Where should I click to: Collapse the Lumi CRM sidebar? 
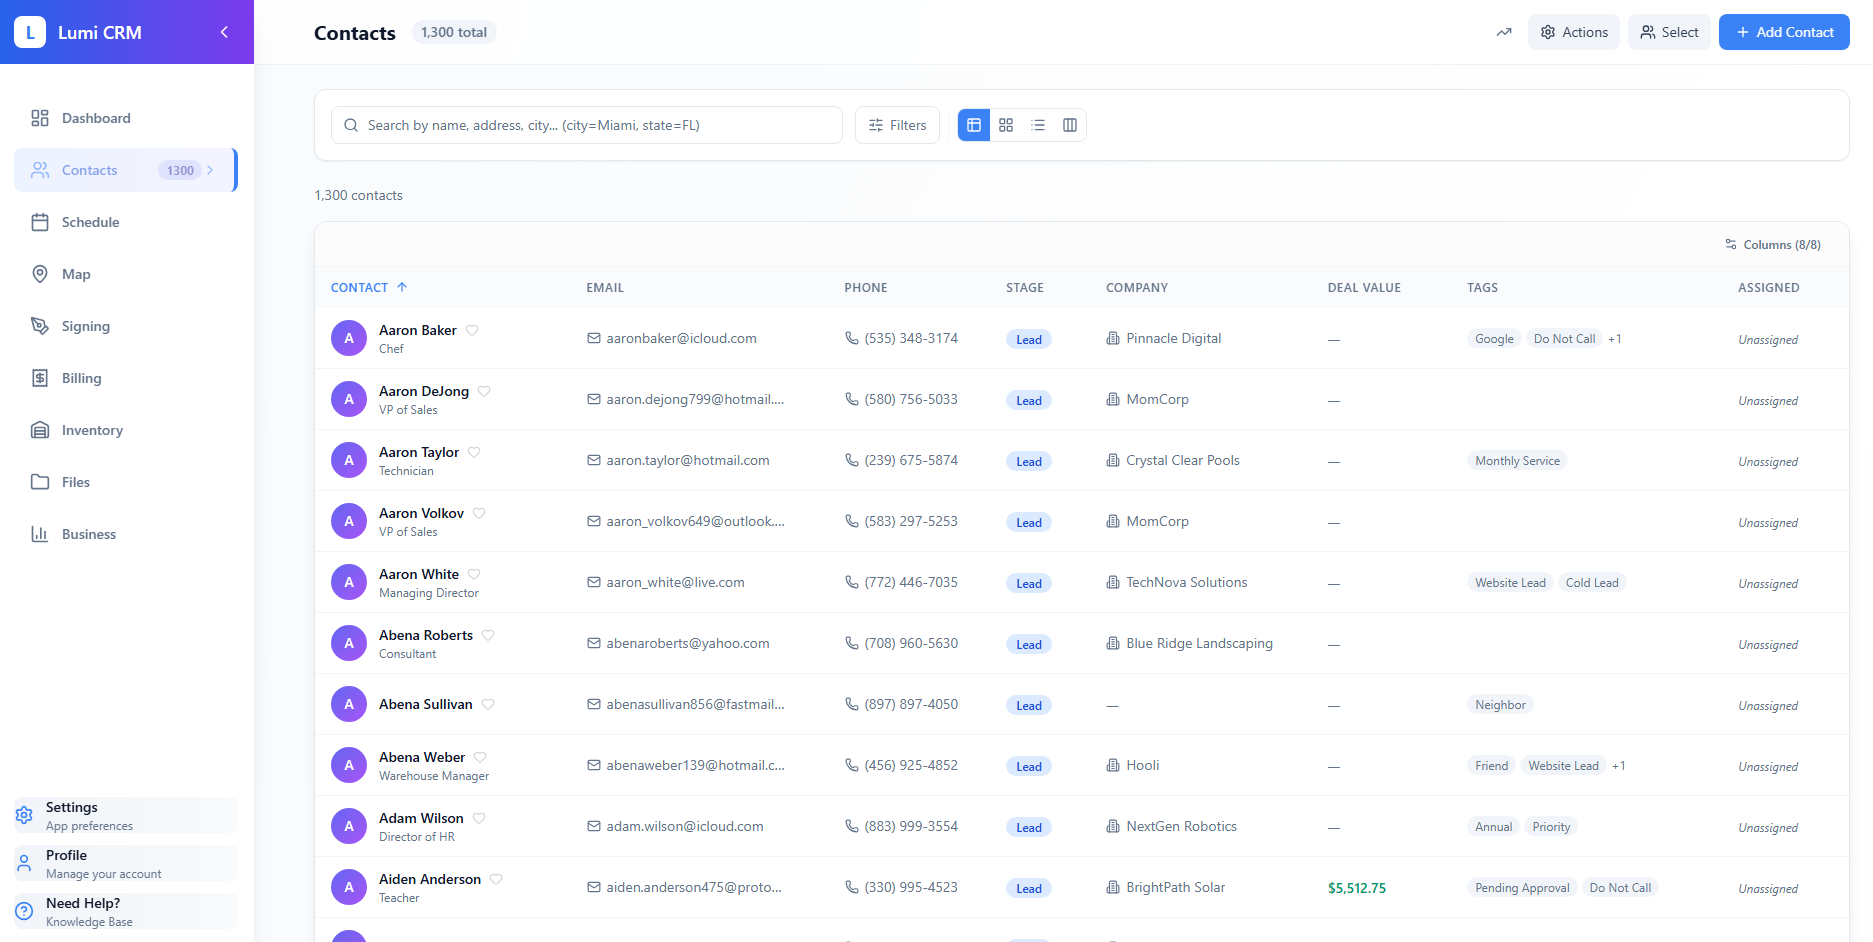[x=224, y=31]
